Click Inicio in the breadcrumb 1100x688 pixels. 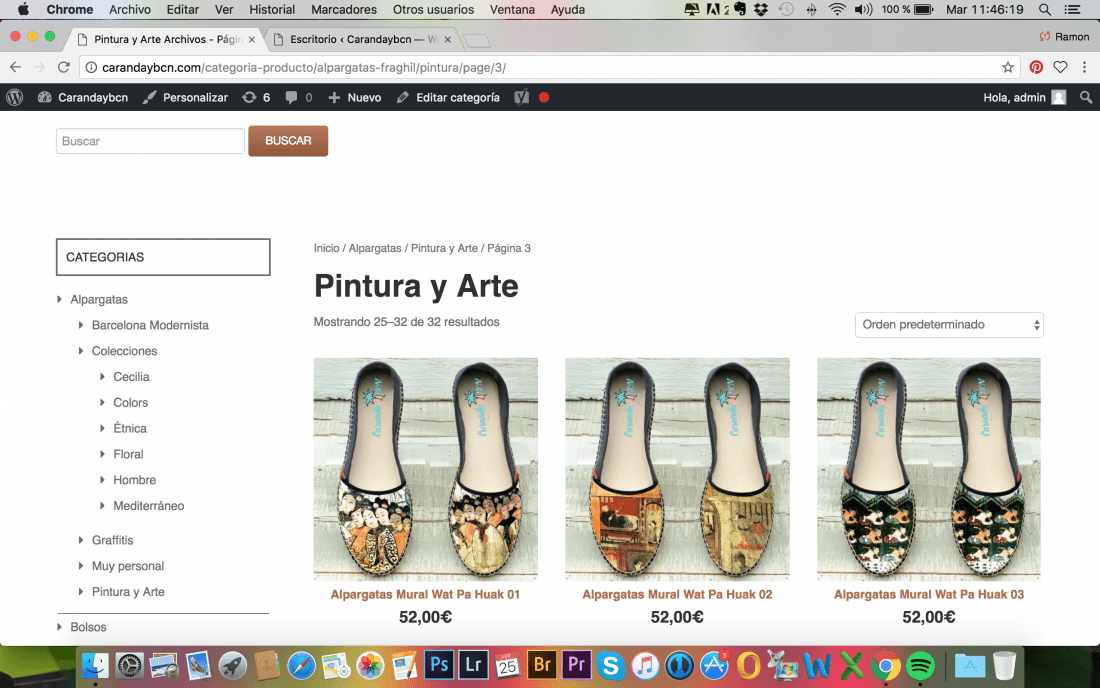click(x=326, y=248)
